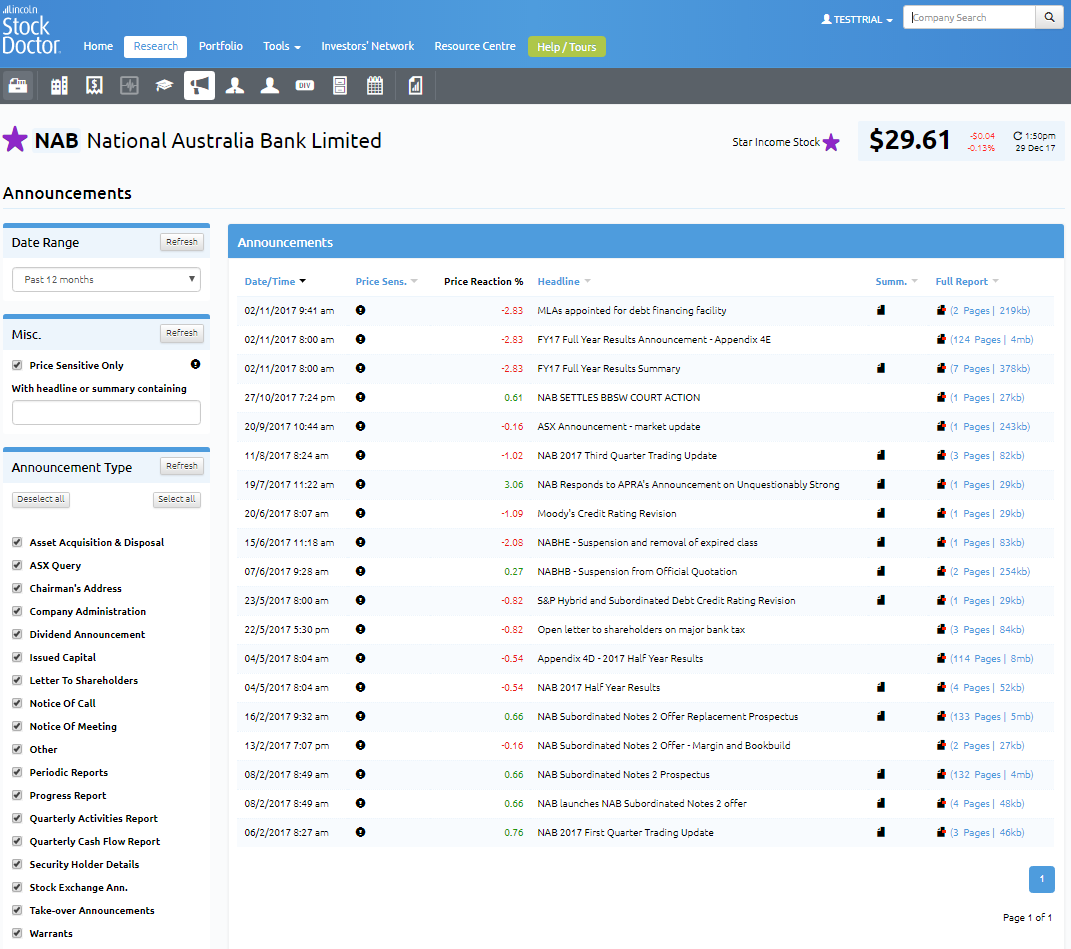Toggle Issued Capital checkbox
1071x949 pixels.
click(x=17, y=657)
